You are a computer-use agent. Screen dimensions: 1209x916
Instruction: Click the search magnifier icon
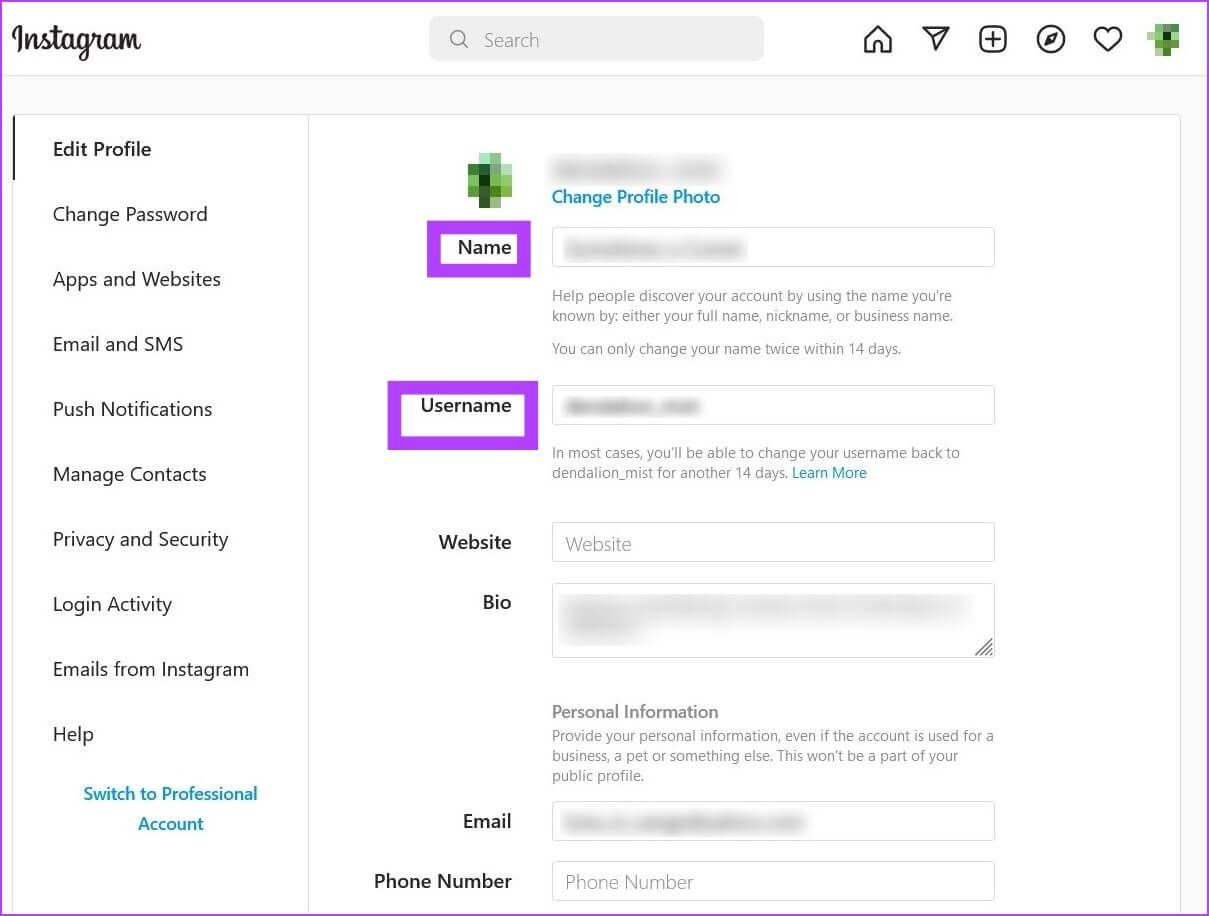[x=459, y=39]
